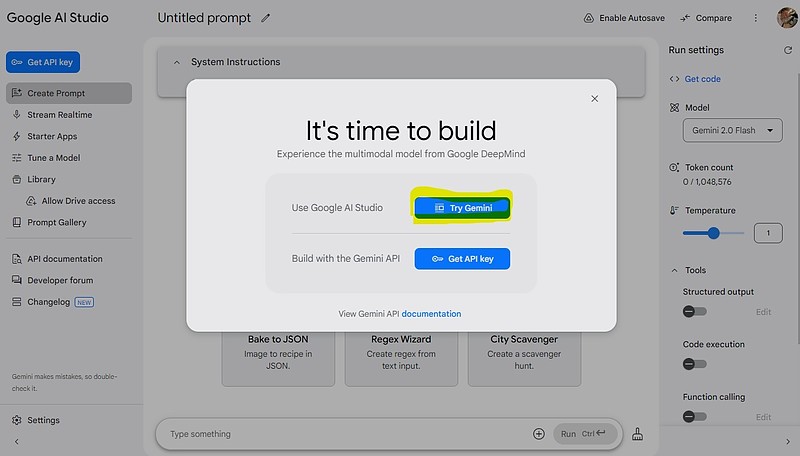800x456 pixels.
Task: Click the Temperature slider handle
Action: pyautogui.click(x=713, y=233)
